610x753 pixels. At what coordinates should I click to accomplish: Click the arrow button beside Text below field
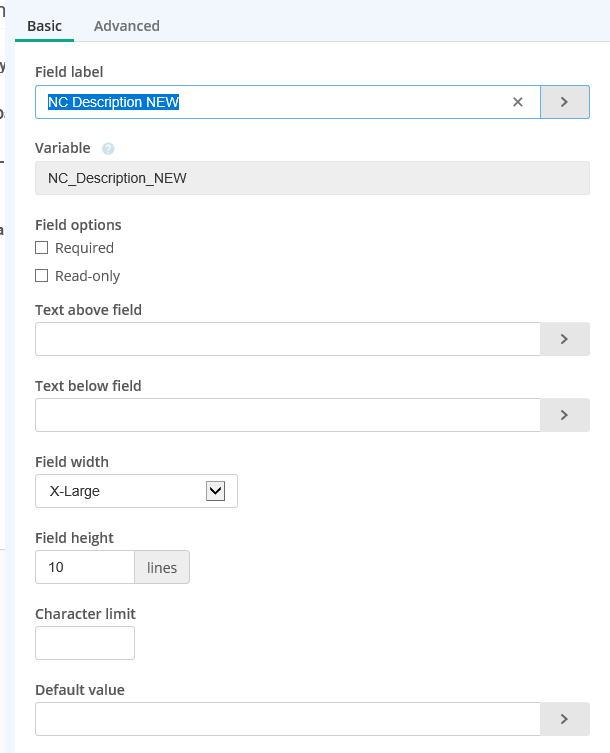coord(564,415)
